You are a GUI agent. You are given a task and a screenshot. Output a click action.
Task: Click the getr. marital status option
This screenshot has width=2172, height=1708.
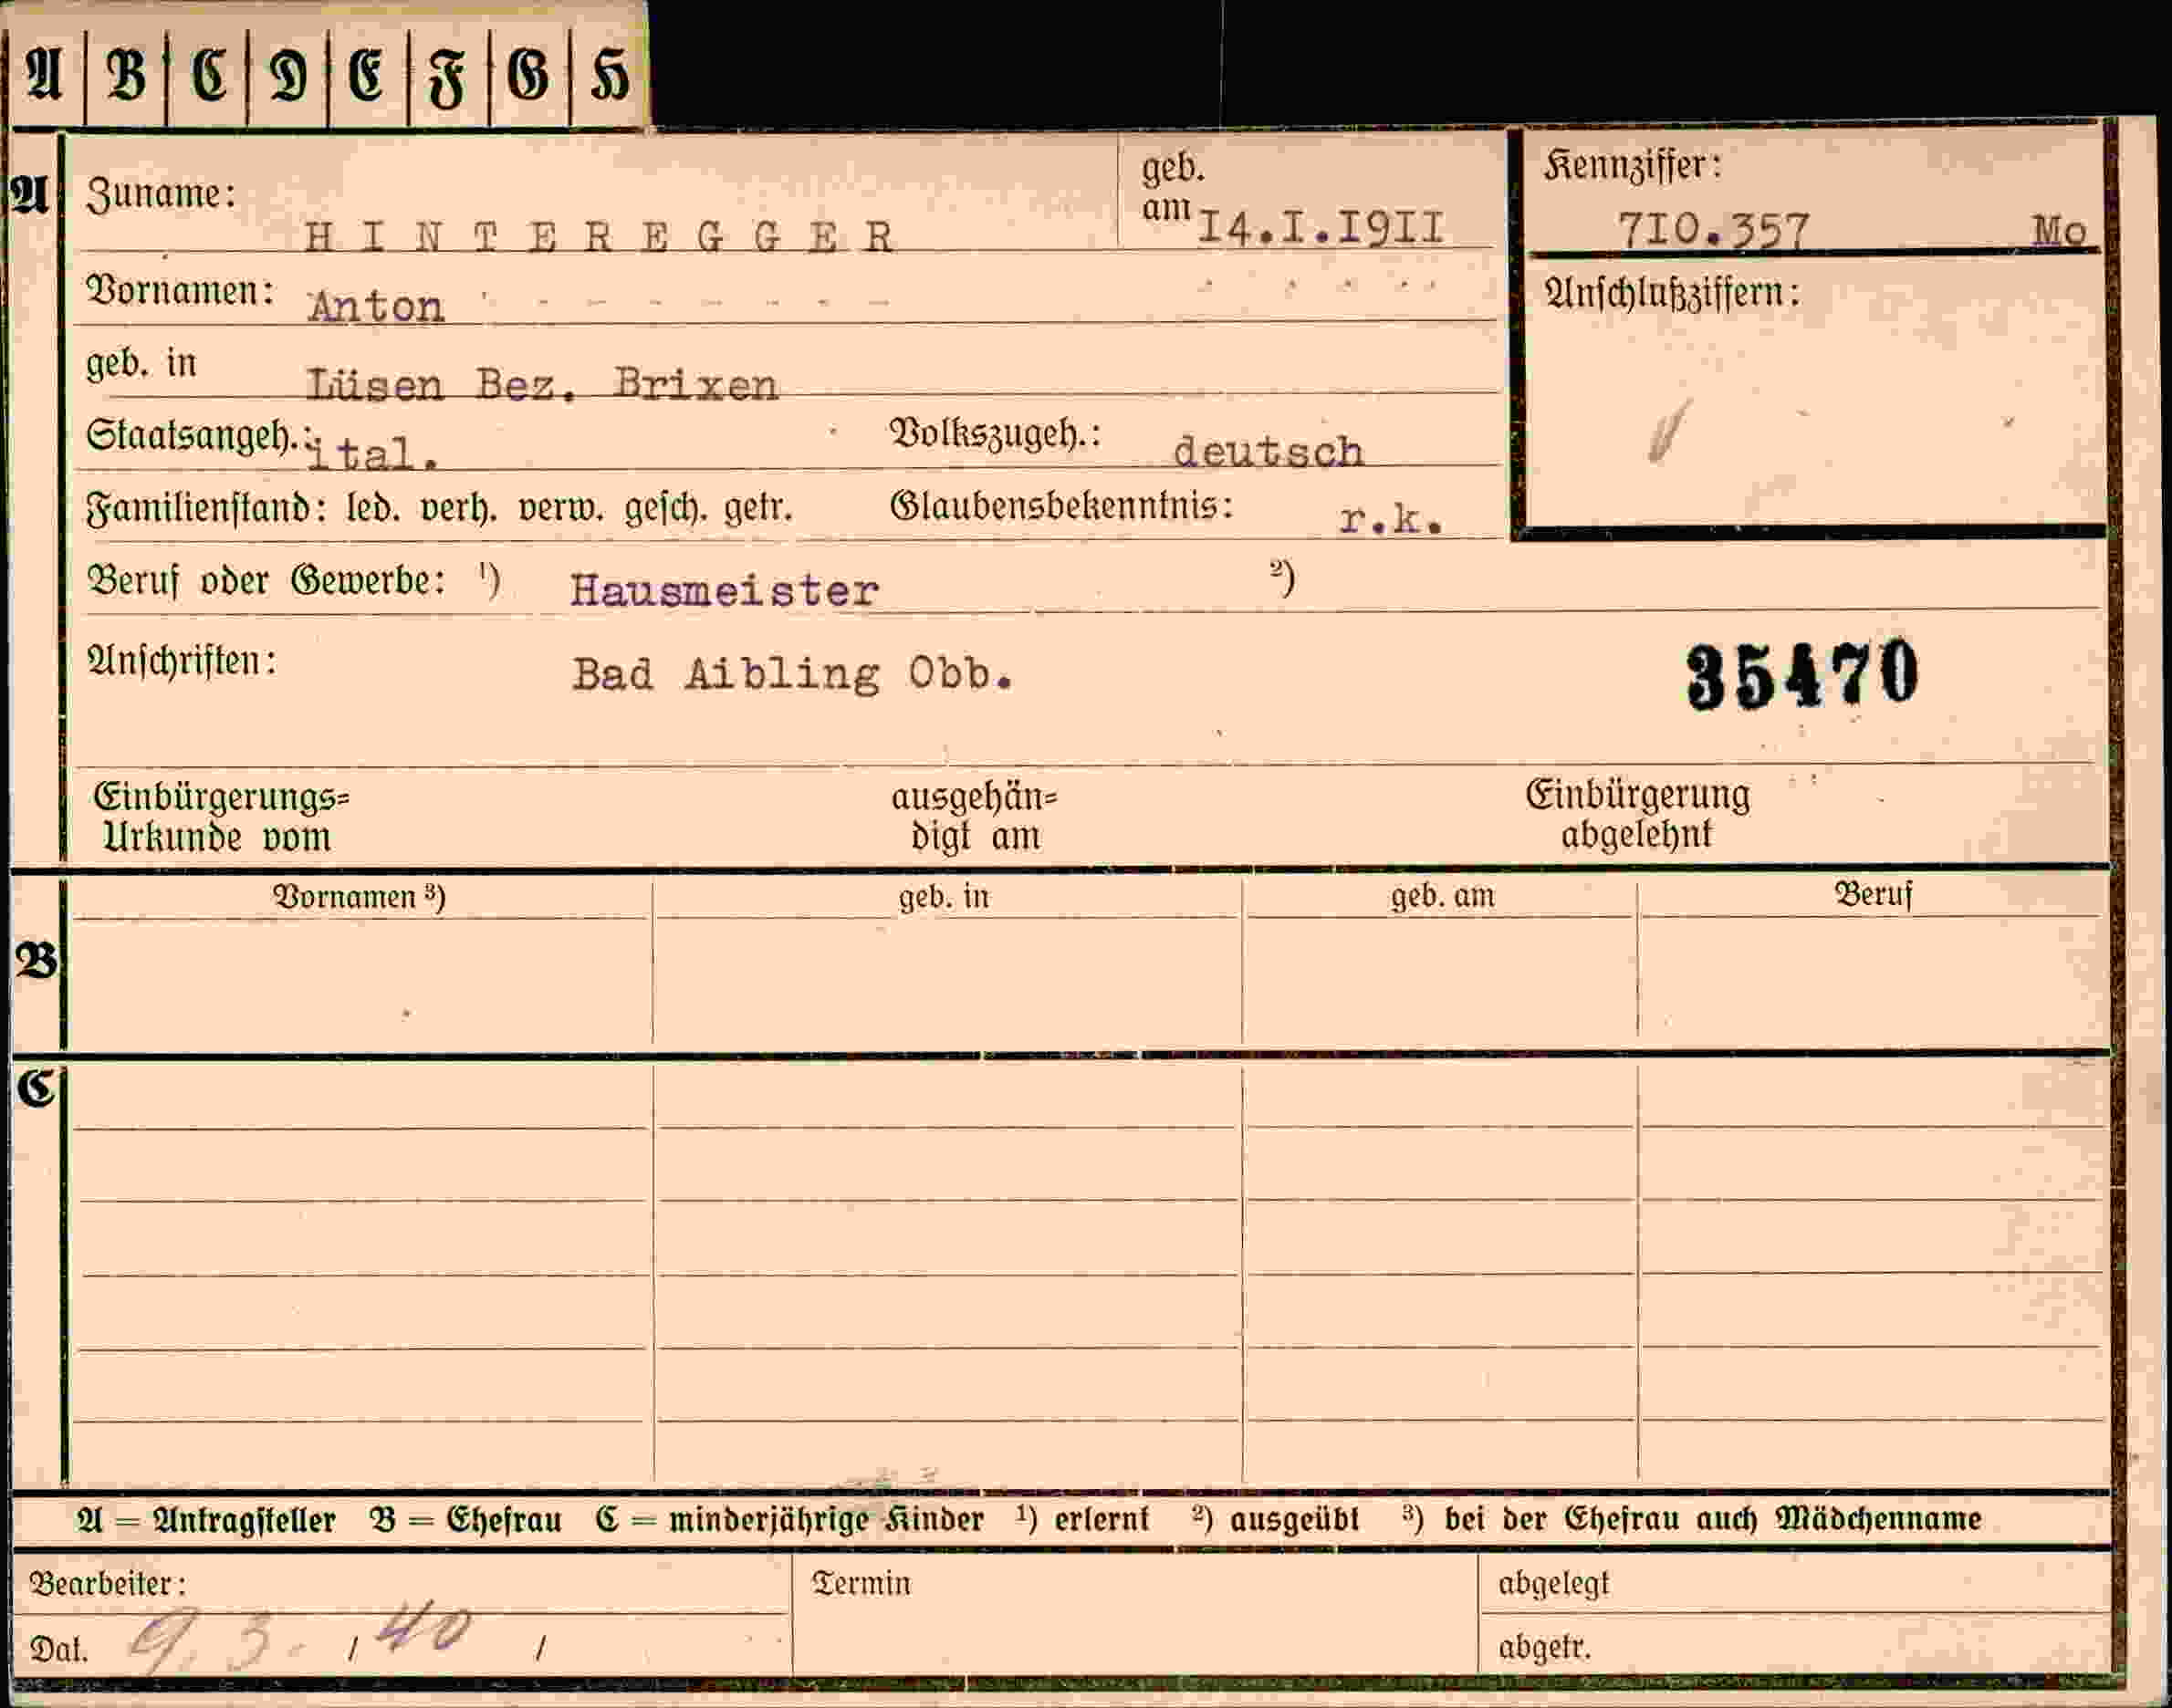click(x=759, y=509)
